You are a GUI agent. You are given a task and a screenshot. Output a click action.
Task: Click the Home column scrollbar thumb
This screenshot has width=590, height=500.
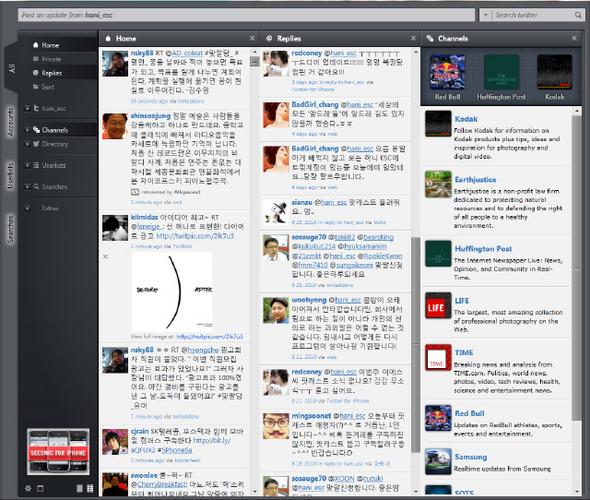coord(255,61)
